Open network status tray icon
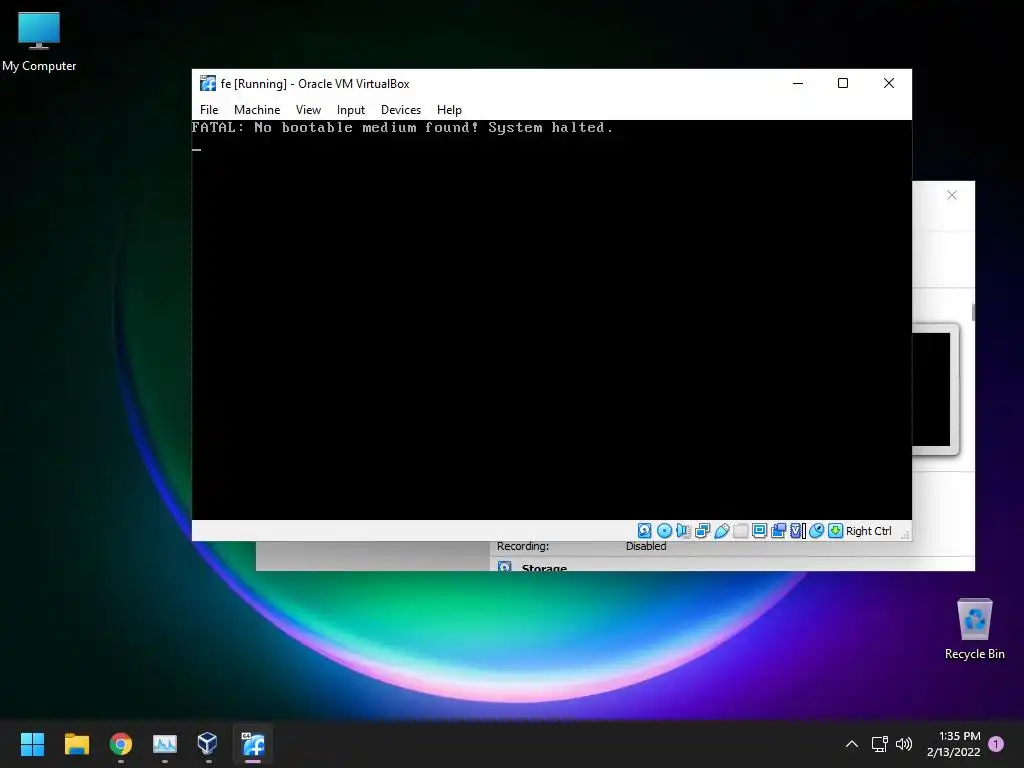Image resolution: width=1024 pixels, height=768 pixels. pyautogui.click(x=879, y=744)
